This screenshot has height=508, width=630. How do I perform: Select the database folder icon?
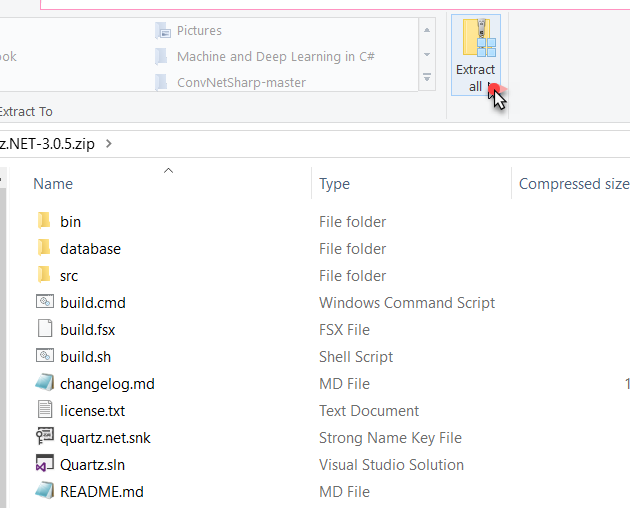pyautogui.click(x=44, y=248)
